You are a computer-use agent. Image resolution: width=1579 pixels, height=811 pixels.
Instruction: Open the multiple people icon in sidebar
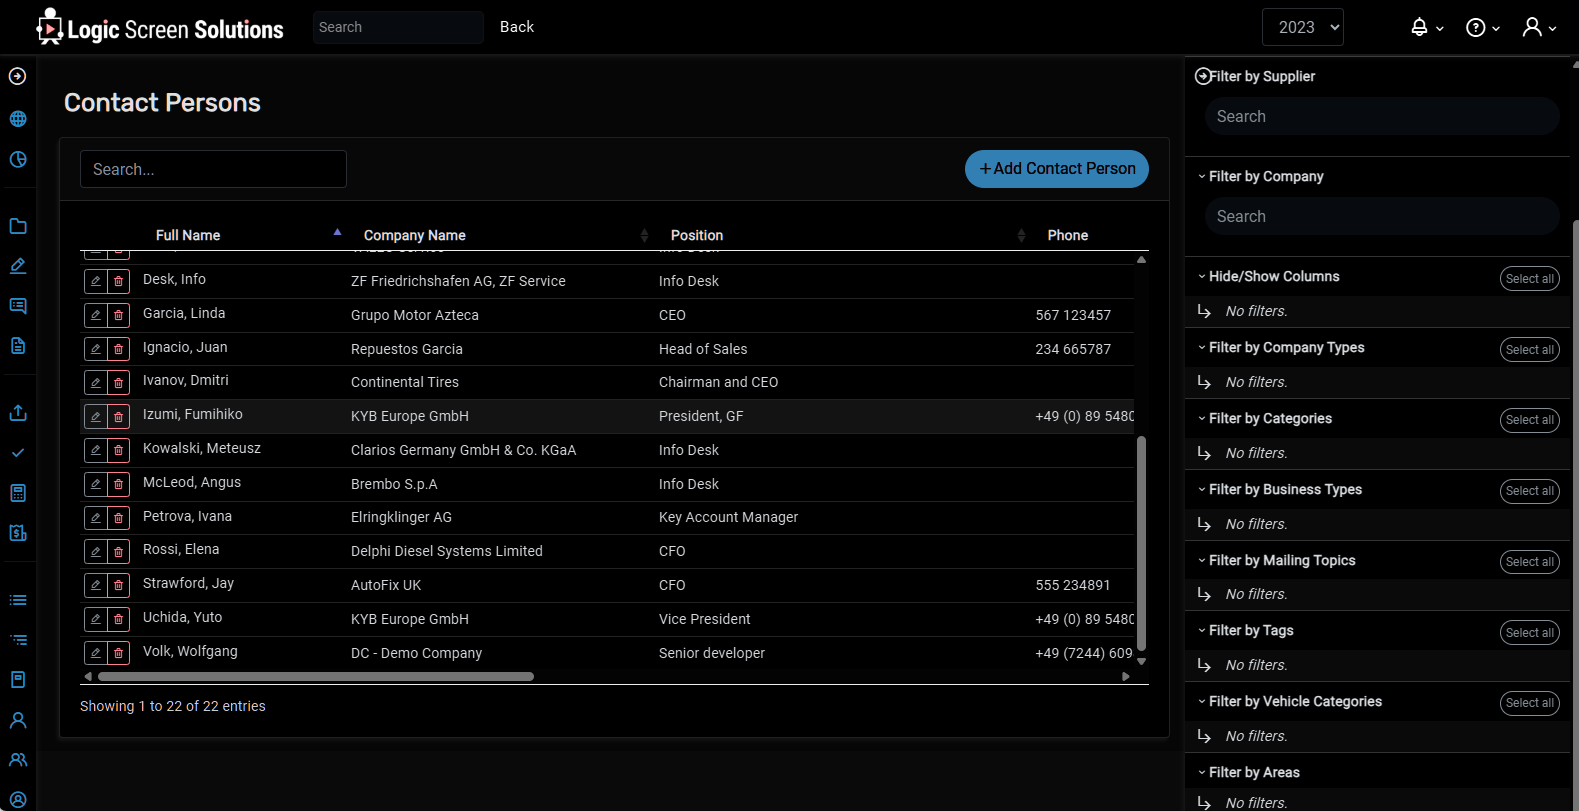(x=17, y=760)
